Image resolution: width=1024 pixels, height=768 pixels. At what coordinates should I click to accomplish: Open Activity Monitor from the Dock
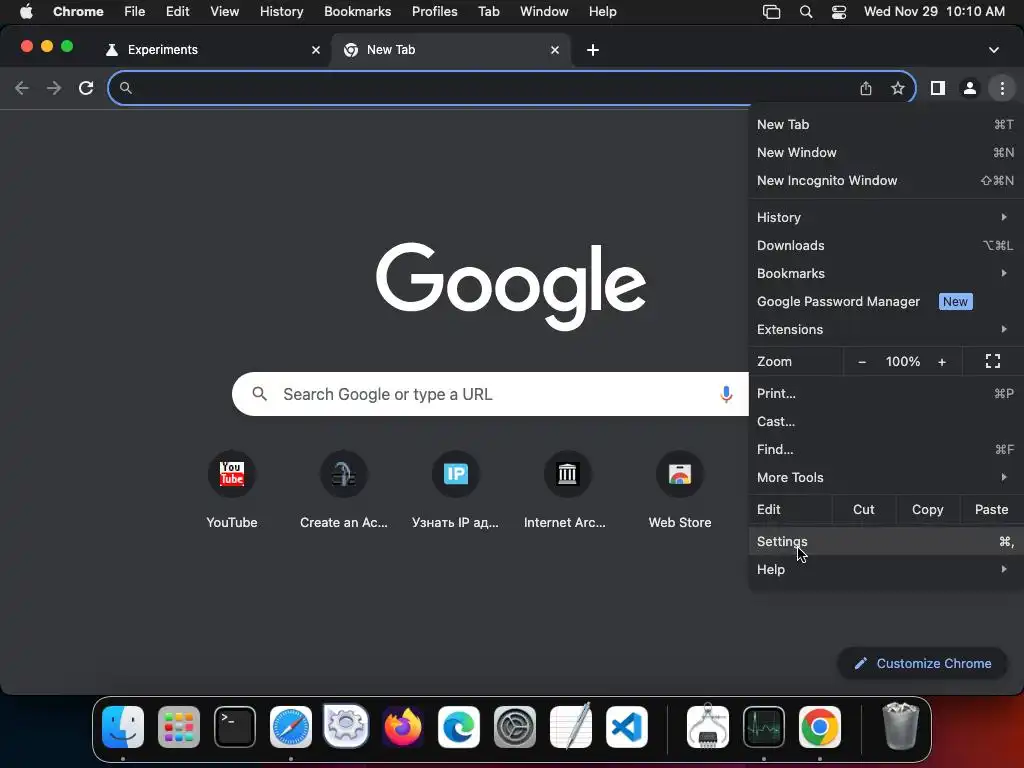click(x=764, y=727)
